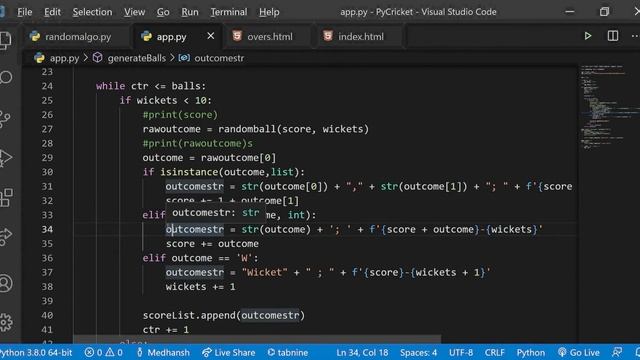The width and height of the screenshot is (640, 360).
Task: Click 'score += outcome' on line 35
Action: coord(212,244)
